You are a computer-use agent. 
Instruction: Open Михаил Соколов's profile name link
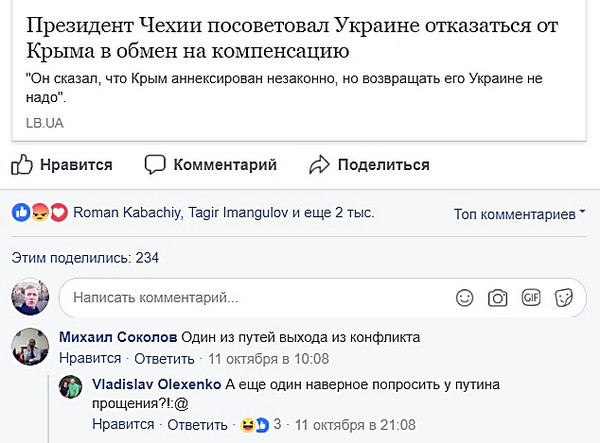coord(117,336)
